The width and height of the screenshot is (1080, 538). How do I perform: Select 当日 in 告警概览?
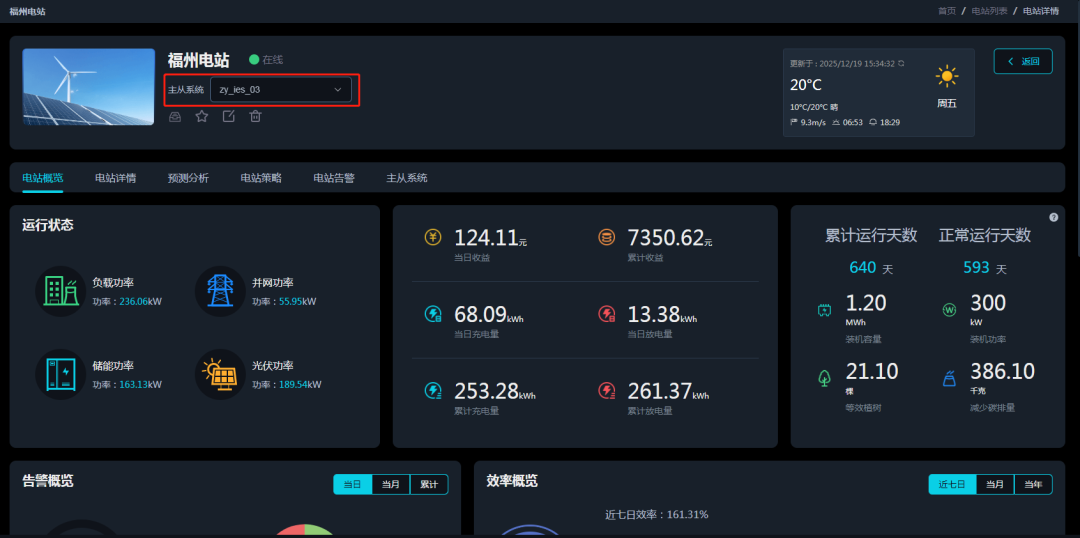[x=353, y=484]
